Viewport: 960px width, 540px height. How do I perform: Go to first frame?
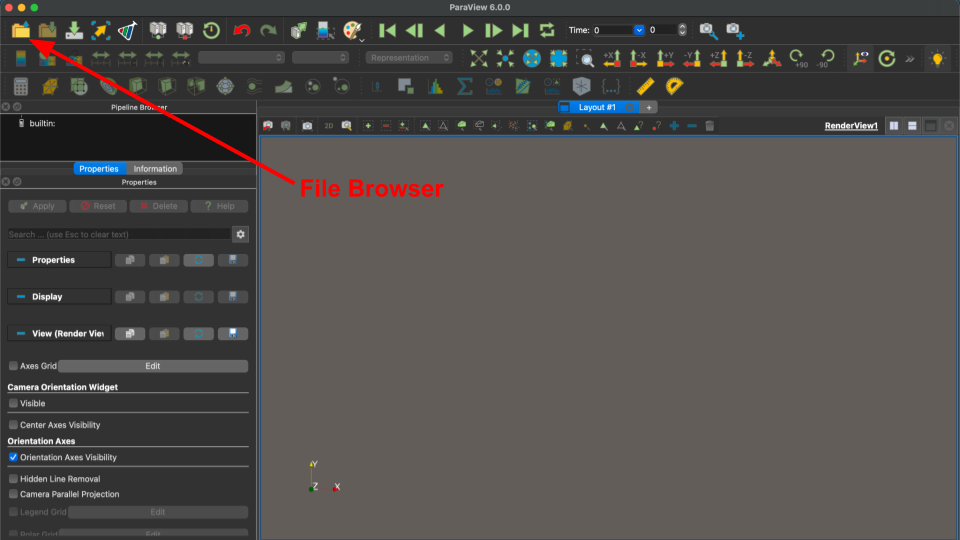[x=387, y=30]
